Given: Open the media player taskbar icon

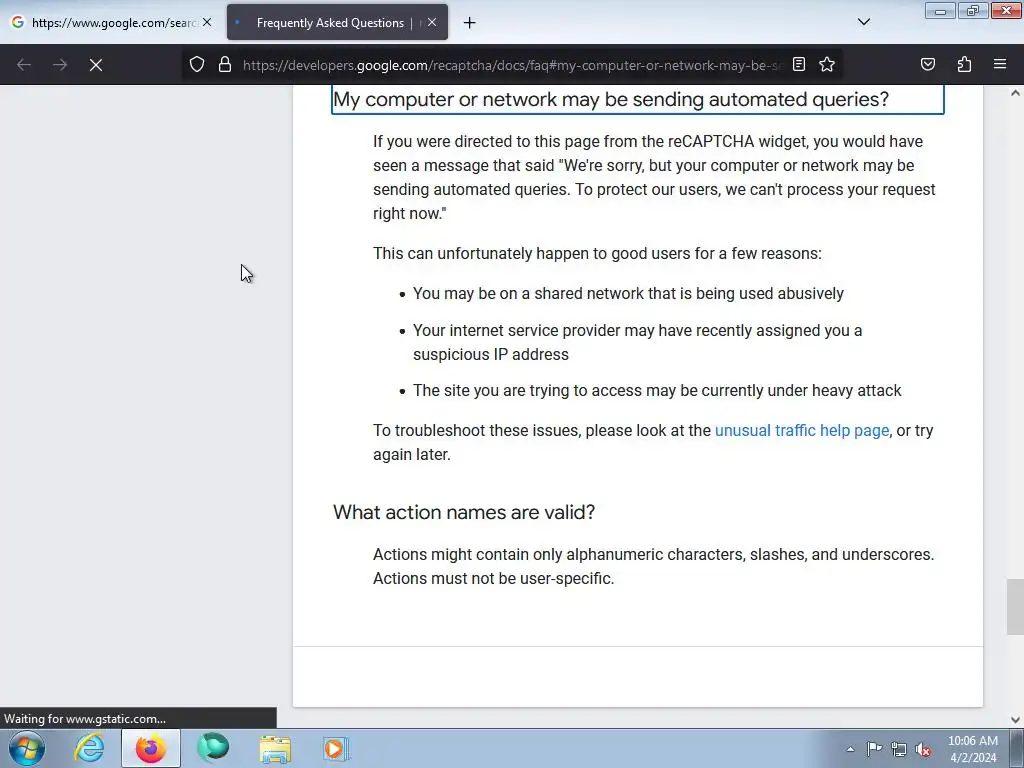Looking at the screenshot, I should pos(336,748).
